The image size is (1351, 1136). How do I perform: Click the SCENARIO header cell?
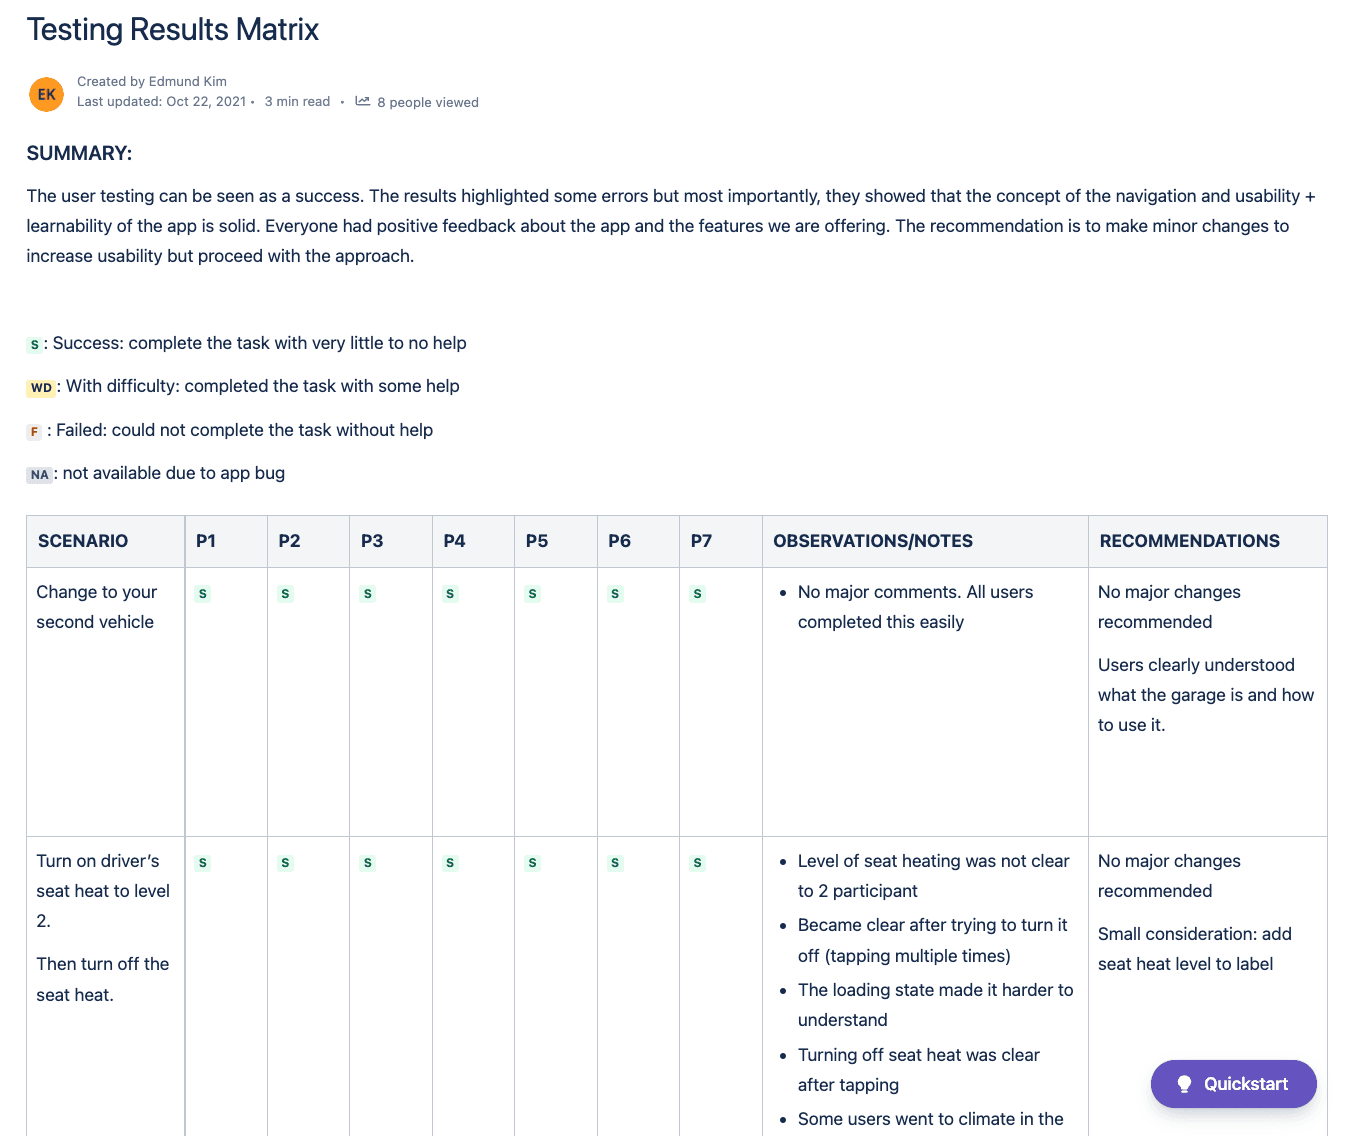82,540
